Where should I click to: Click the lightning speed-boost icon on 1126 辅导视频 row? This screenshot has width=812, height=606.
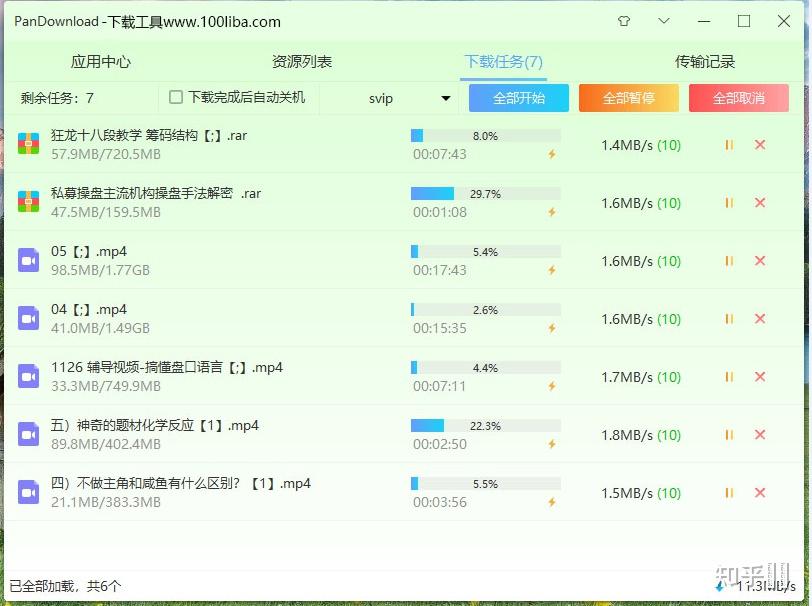(x=549, y=385)
